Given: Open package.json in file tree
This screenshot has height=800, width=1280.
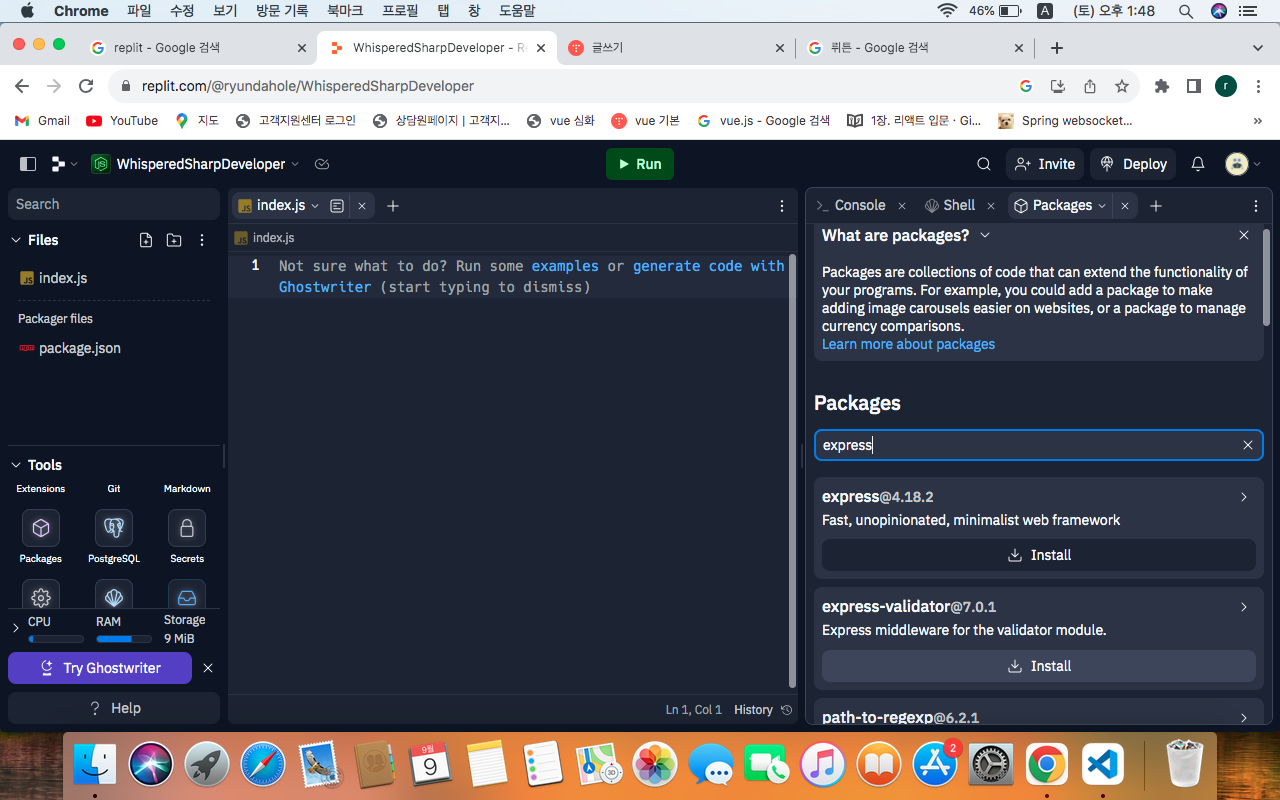Looking at the screenshot, I should pos(80,348).
